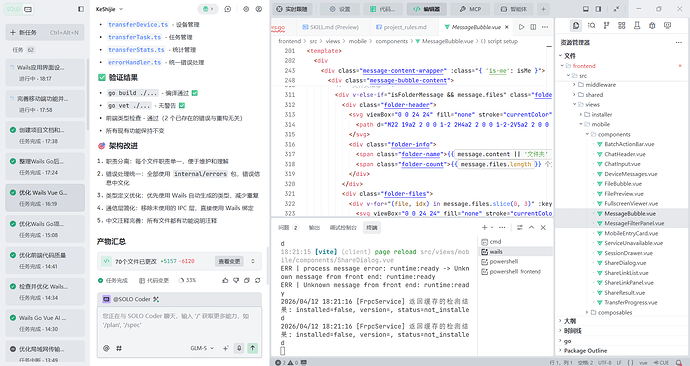Run file with editor play icon
Viewport: 690px width, 366px height.
[521, 27]
